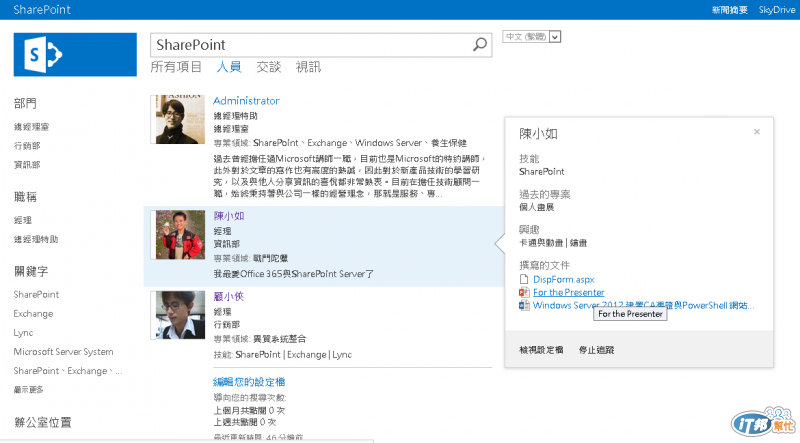Click the SharePoint logo tile
The height and width of the screenshot is (443, 800).
pos(75,55)
